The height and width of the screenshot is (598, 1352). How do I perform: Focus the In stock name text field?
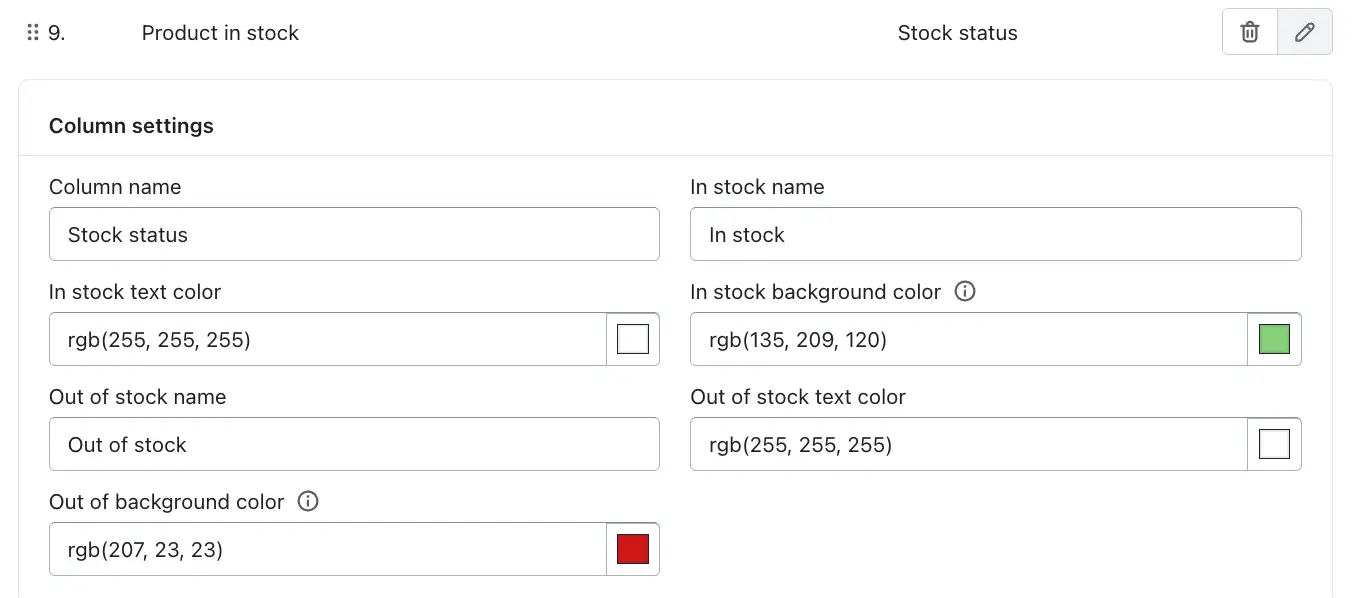click(995, 235)
